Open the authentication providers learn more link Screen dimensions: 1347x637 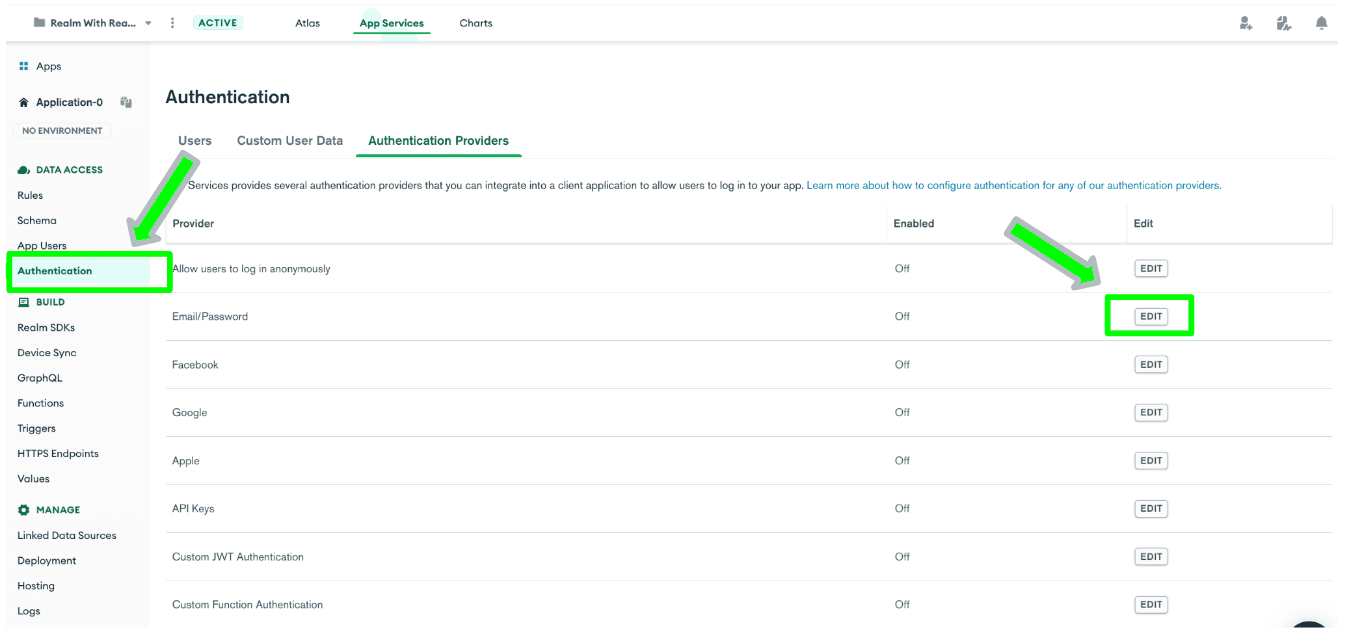(1013, 186)
